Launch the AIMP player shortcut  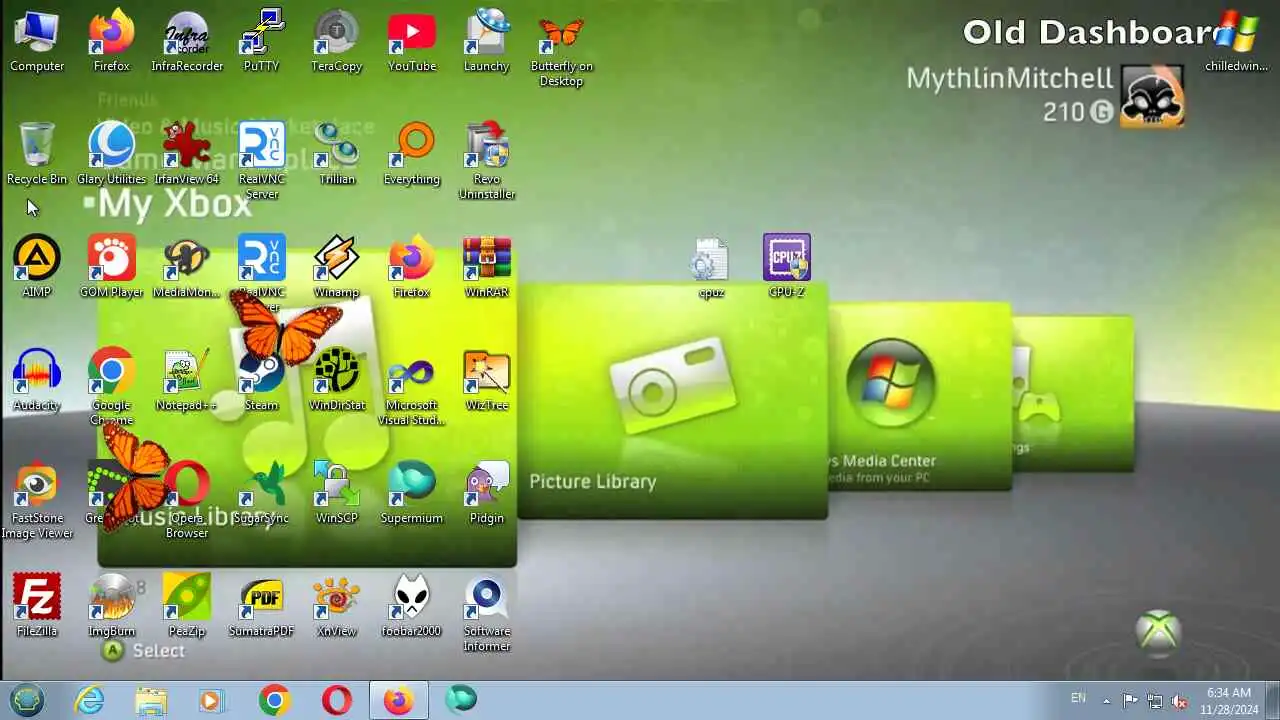pyautogui.click(x=37, y=267)
